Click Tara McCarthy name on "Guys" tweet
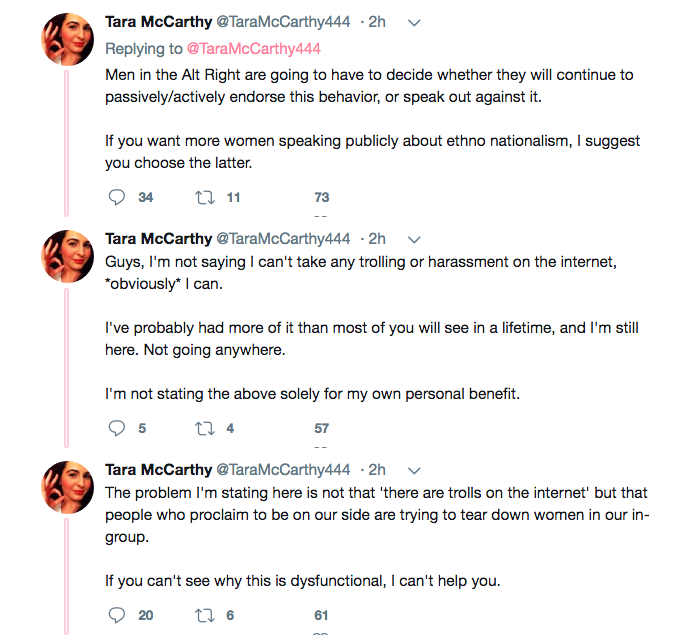The image size is (697, 637). (x=158, y=239)
